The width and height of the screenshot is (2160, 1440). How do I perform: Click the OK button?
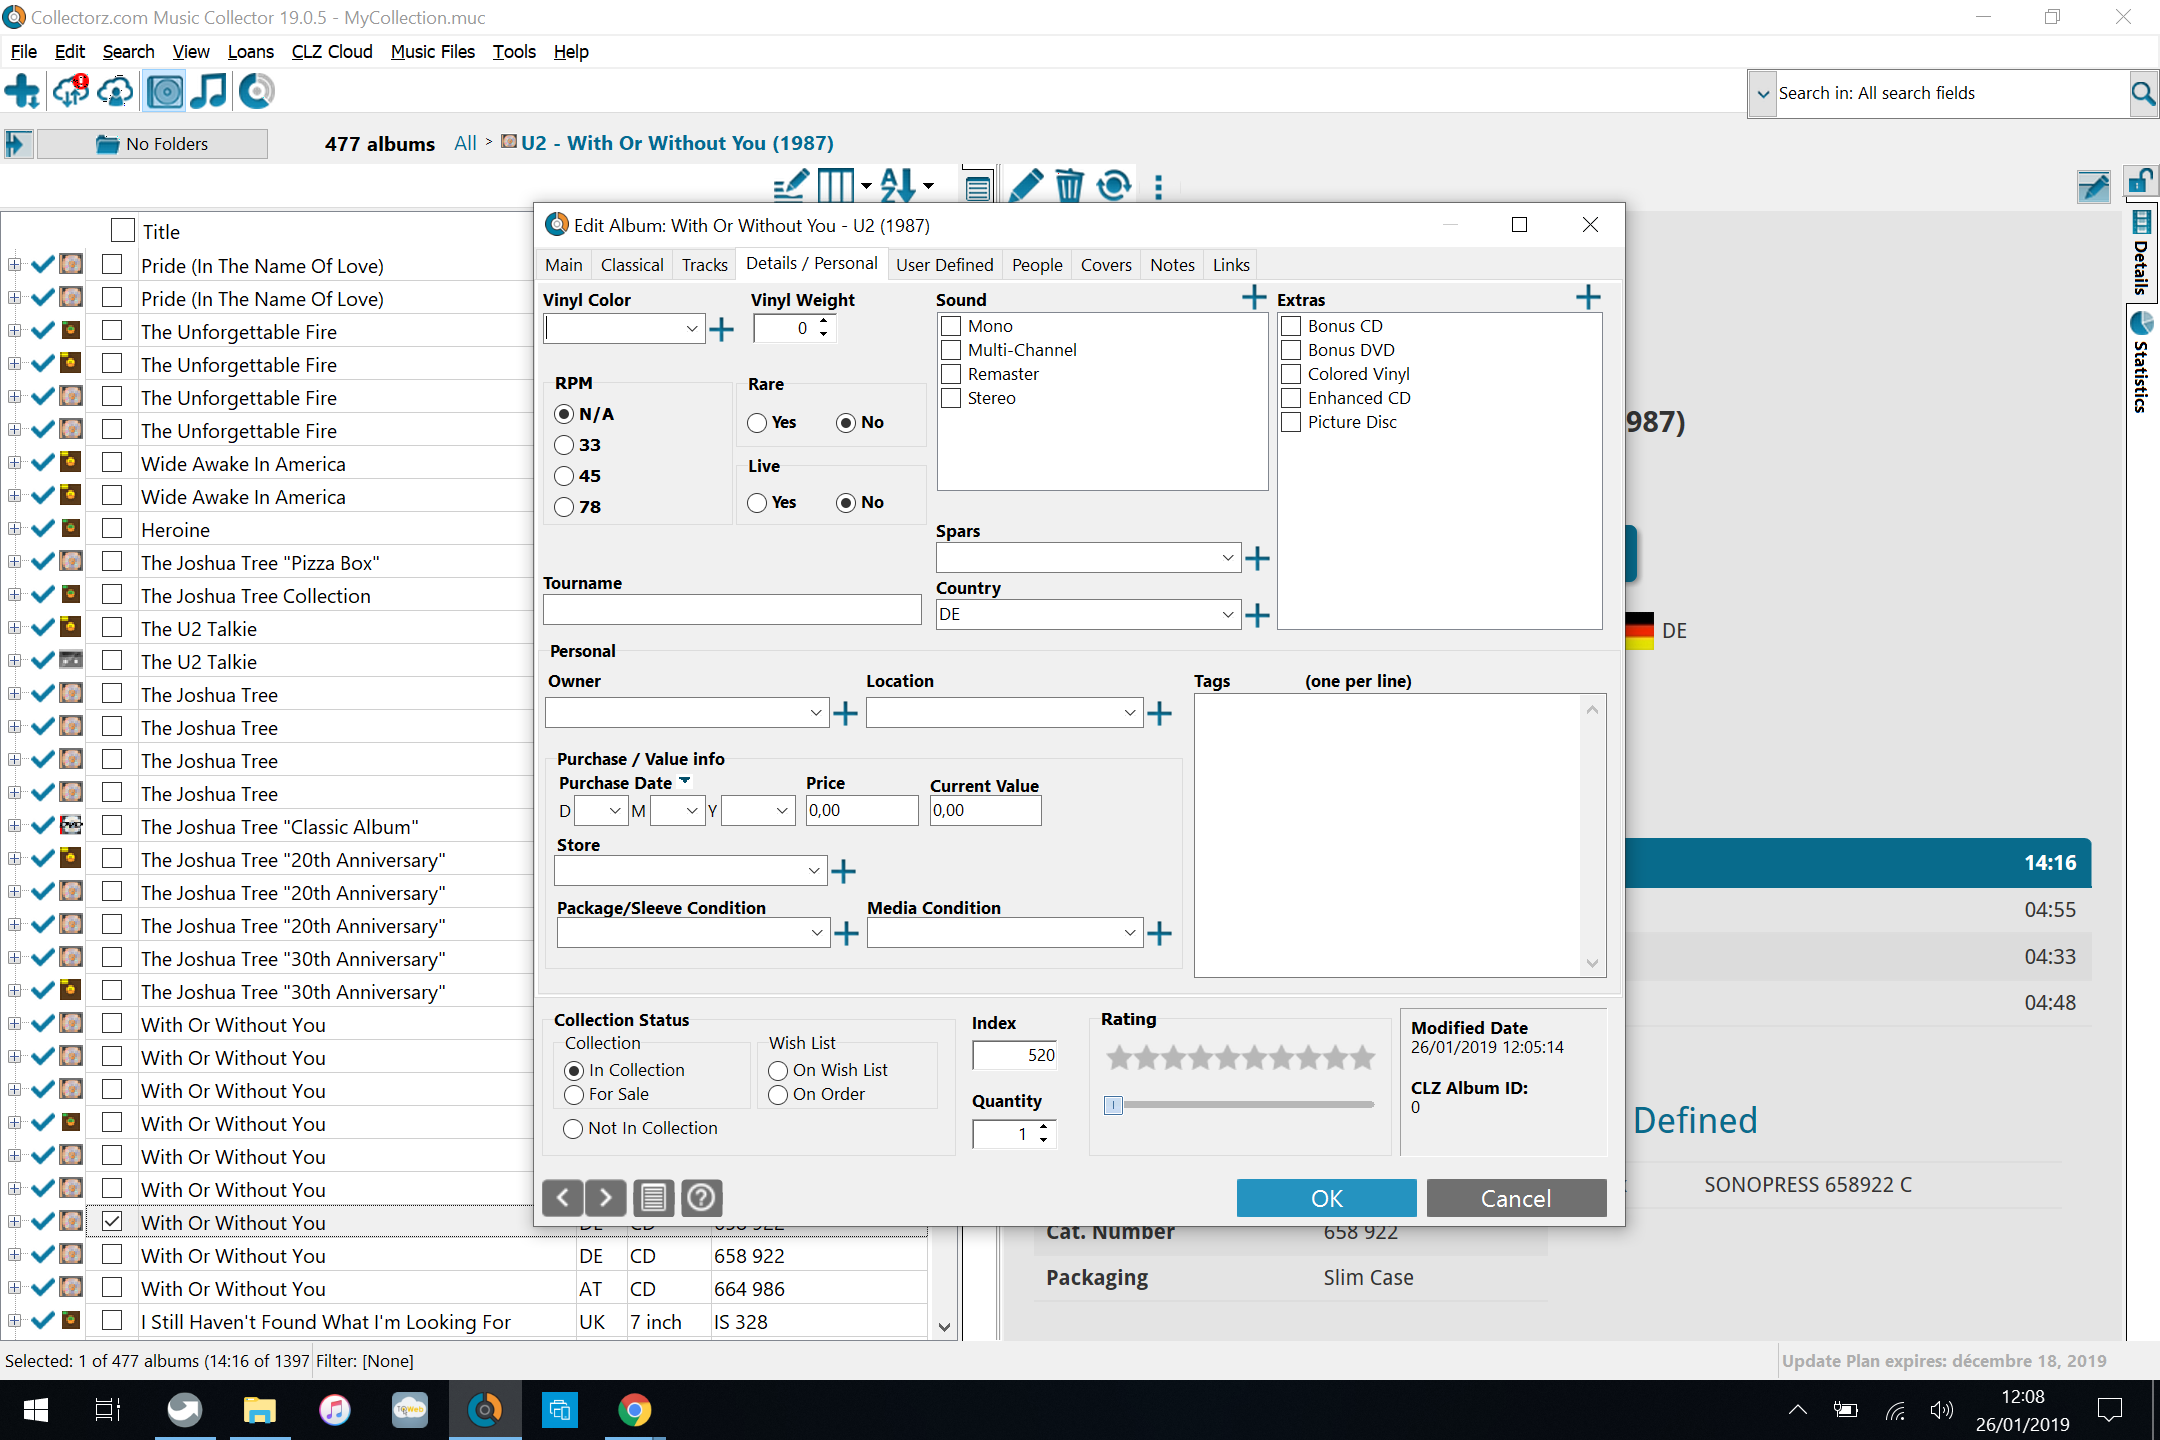pos(1326,1198)
